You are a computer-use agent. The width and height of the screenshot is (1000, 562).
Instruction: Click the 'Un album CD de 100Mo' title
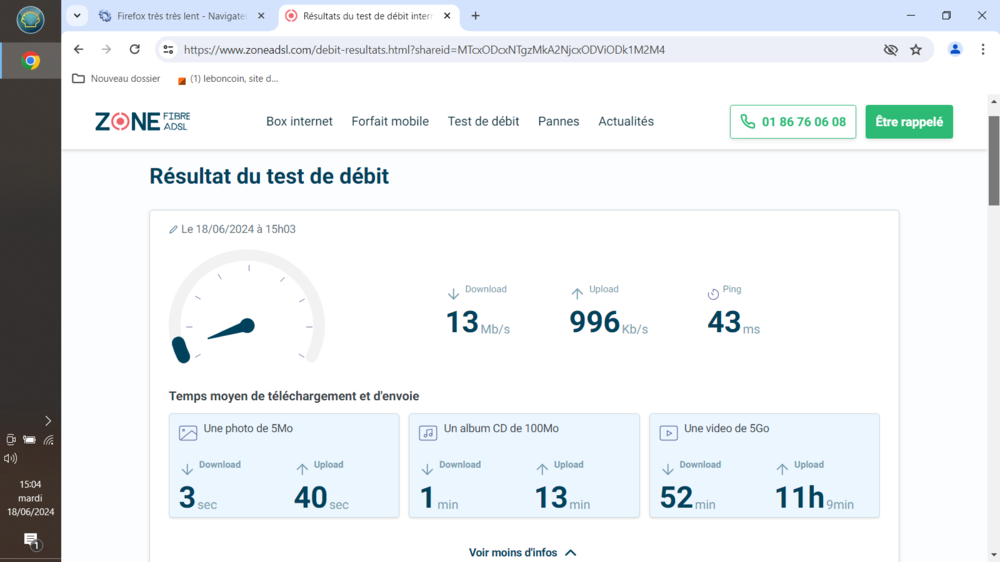(501, 429)
